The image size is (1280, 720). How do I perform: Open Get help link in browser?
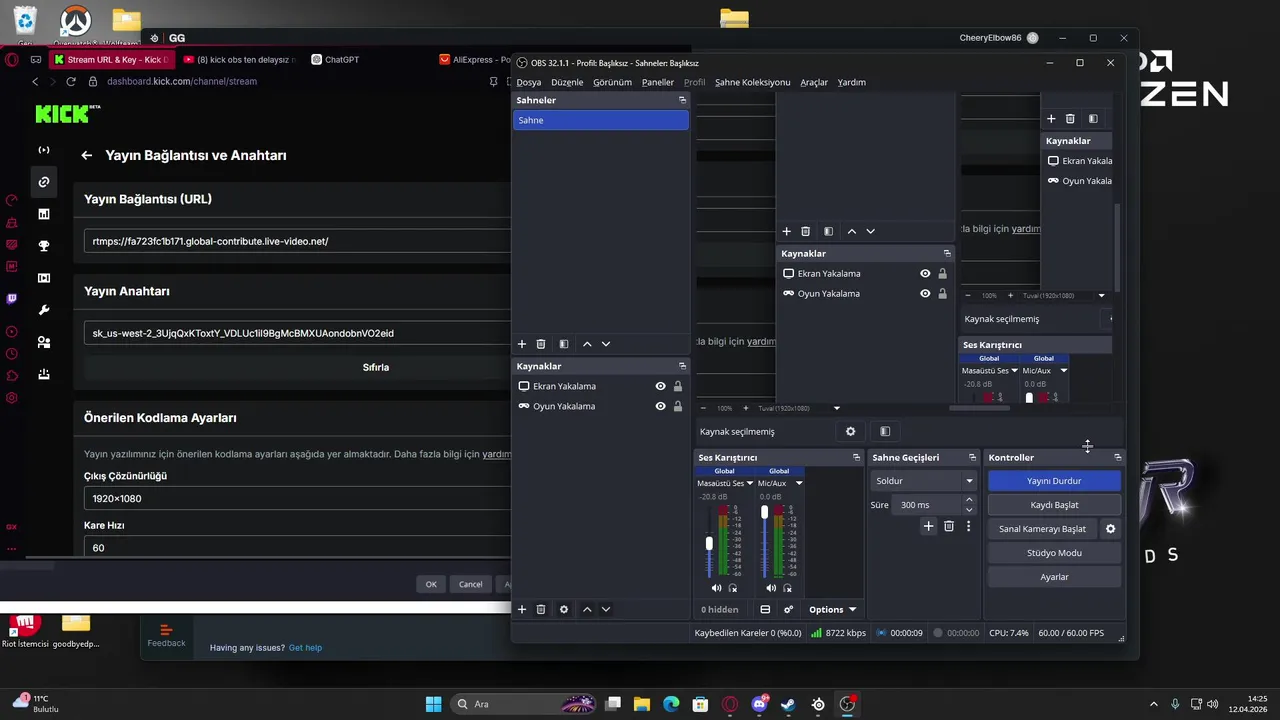coord(305,648)
